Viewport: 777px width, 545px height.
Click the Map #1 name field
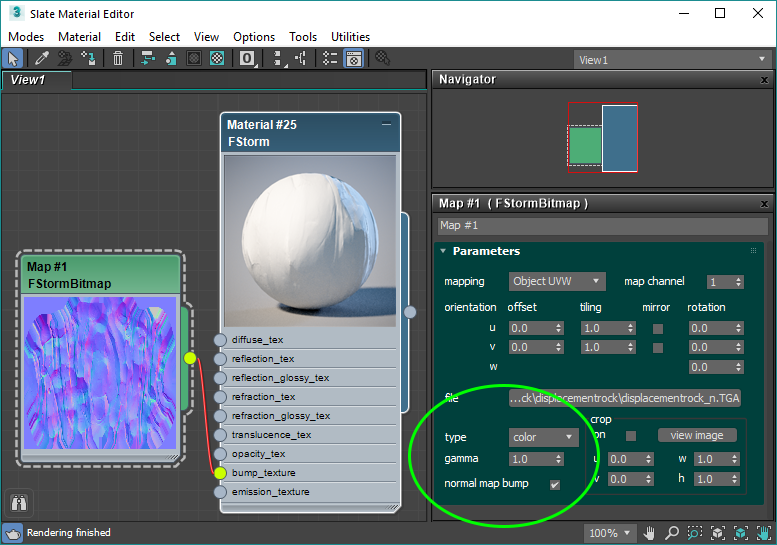[x=603, y=226]
